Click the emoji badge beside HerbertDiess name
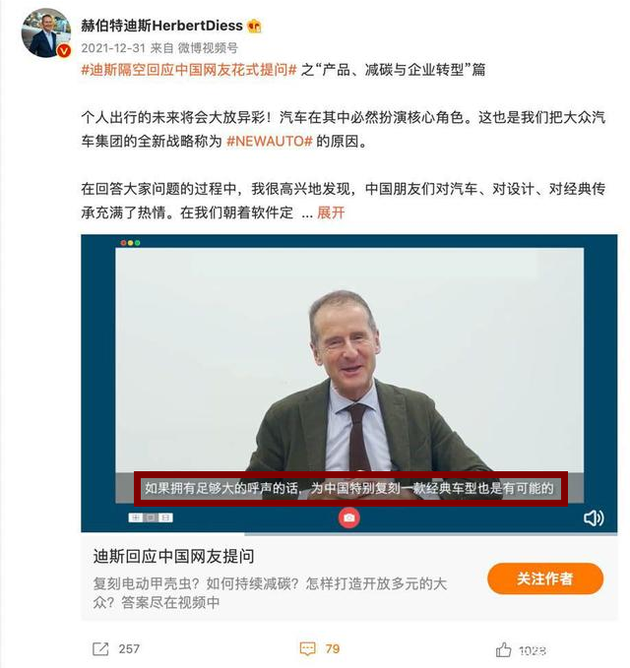The width and height of the screenshot is (630, 668). pos(254,26)
